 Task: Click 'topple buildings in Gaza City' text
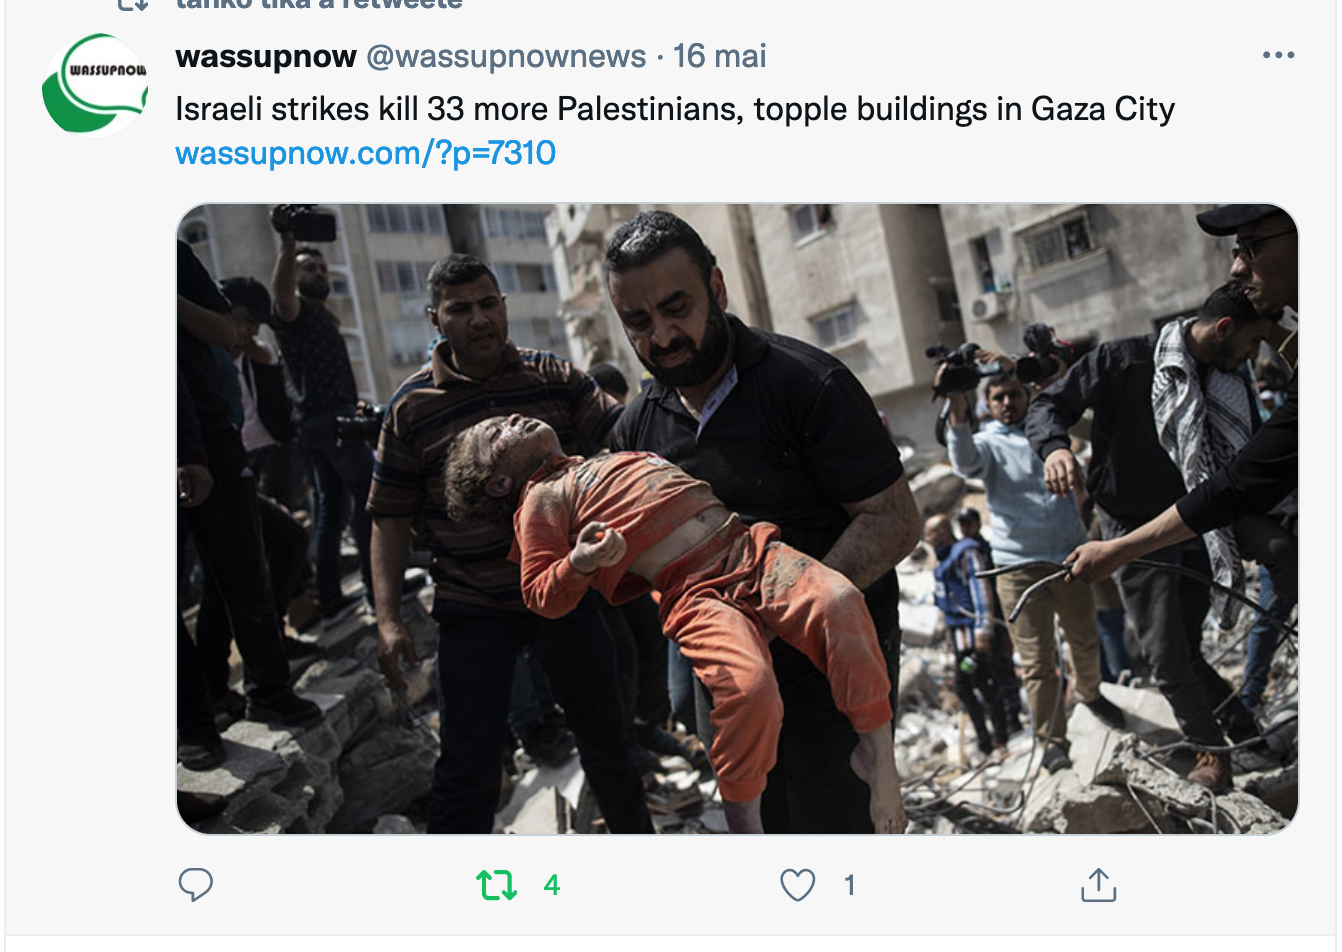(x=964, y=108)
